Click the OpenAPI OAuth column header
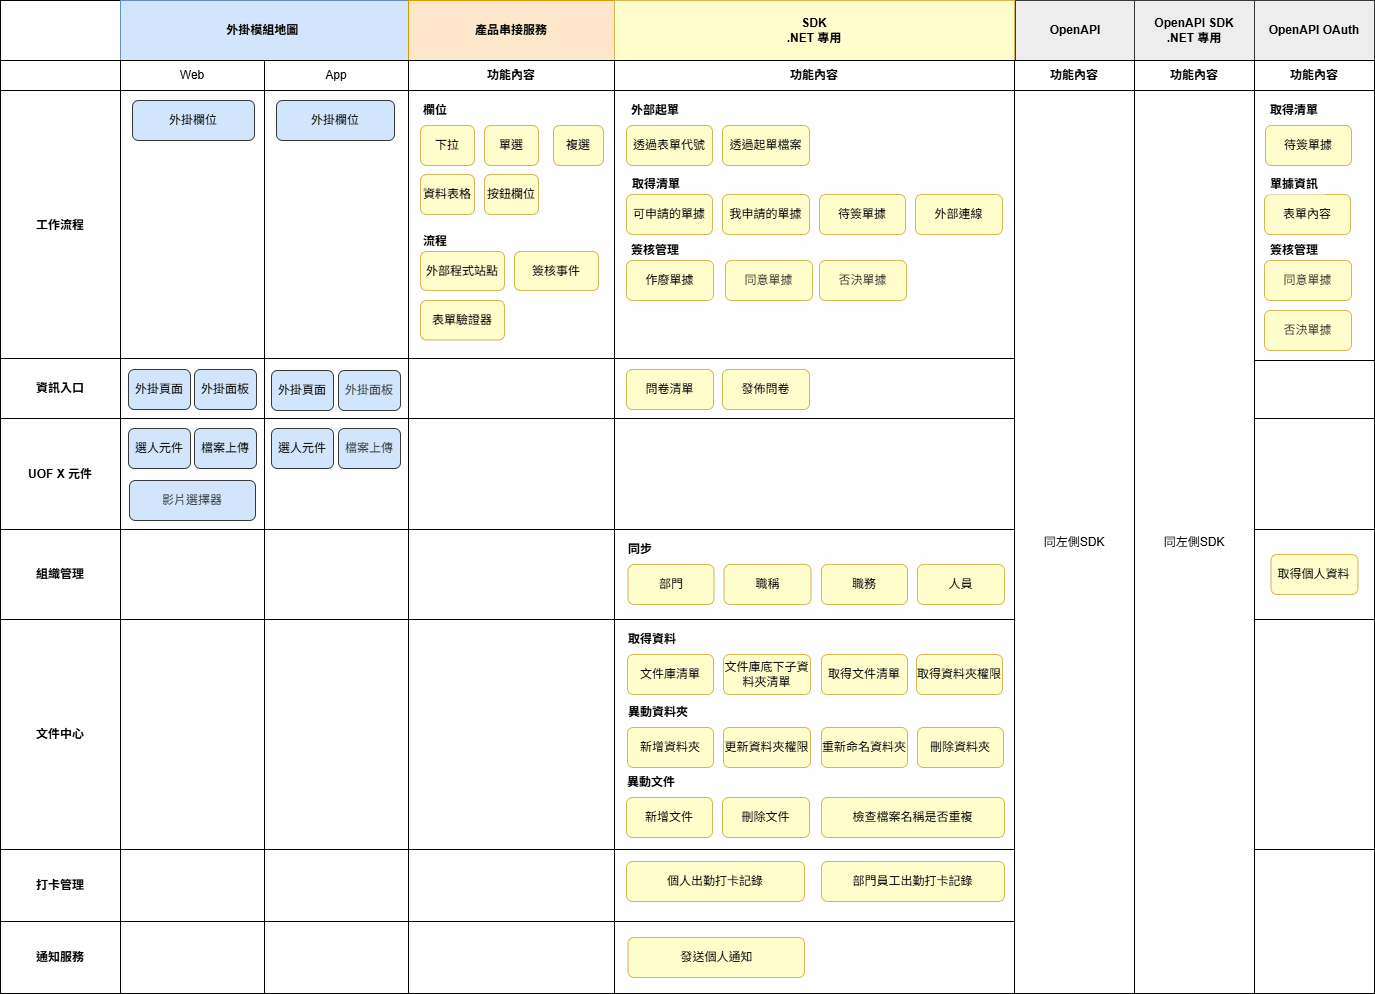Screen dimensions: 1375x994 point(1313,30)
